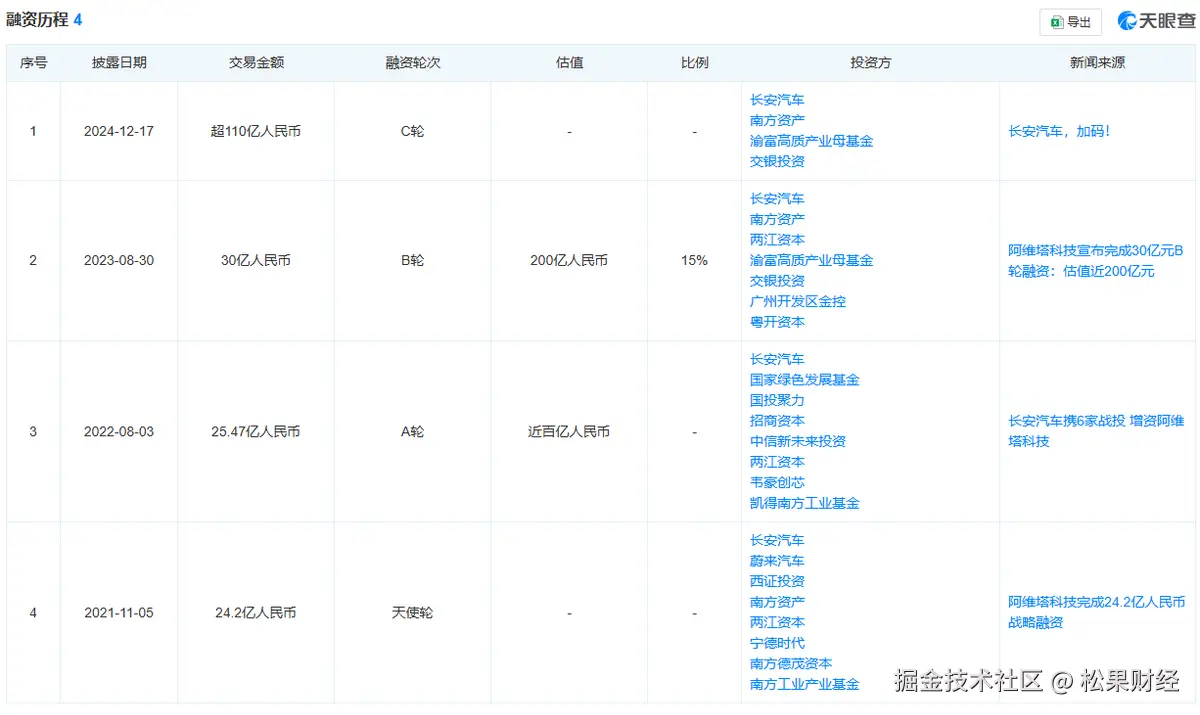Click the 比例 column header
Screen dimensions: 1200x715
click(x=694, y=62)
